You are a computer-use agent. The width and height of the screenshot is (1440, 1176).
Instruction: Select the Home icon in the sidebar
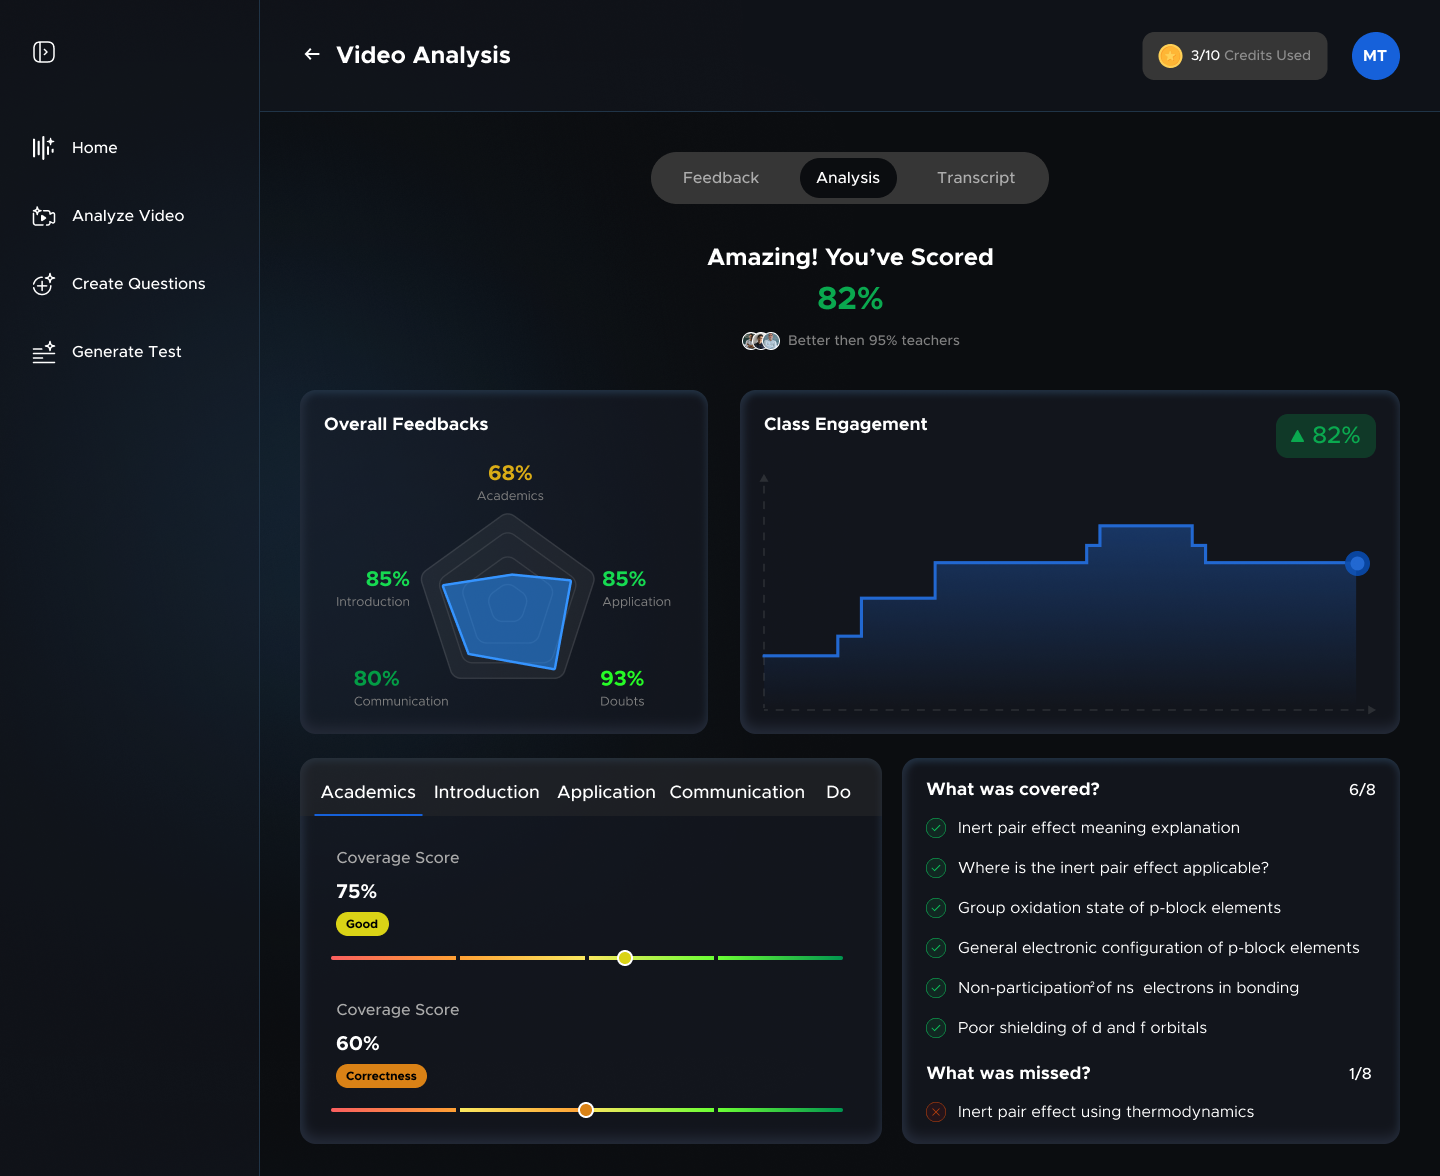[42, 147]
